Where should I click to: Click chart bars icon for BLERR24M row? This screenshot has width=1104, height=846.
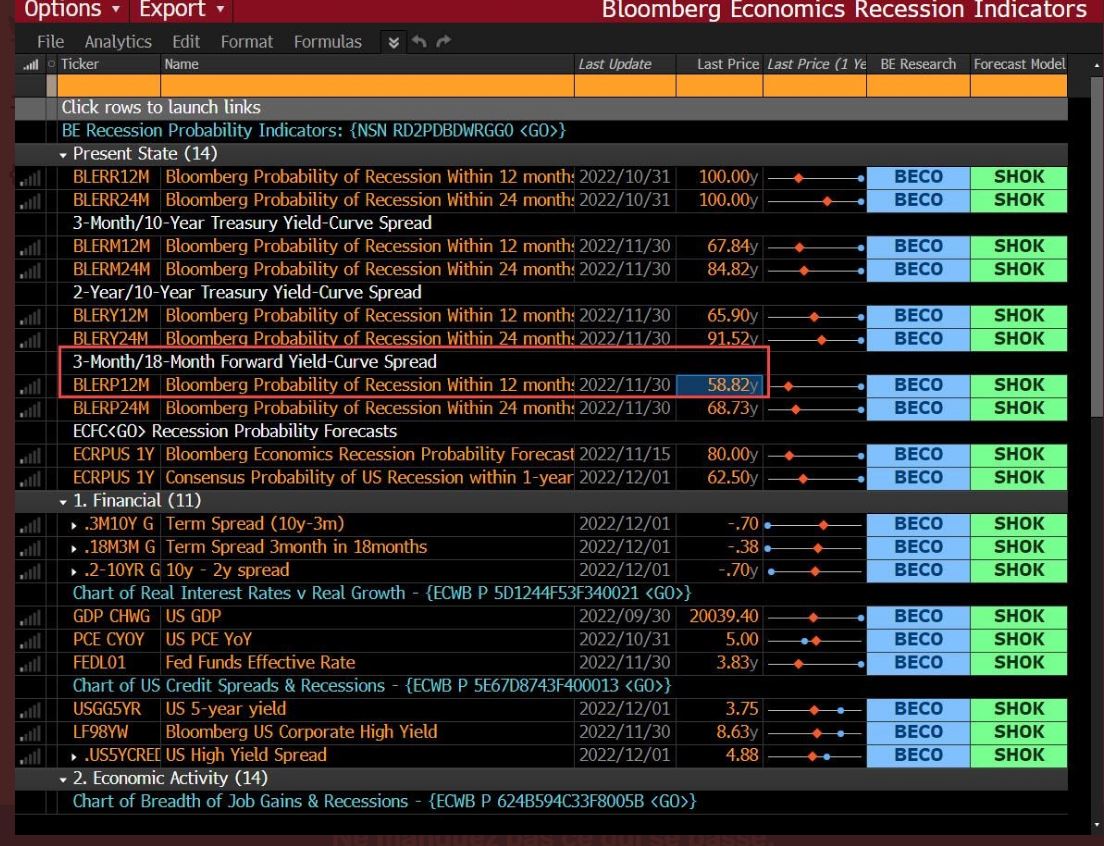[x=30, y=202]
